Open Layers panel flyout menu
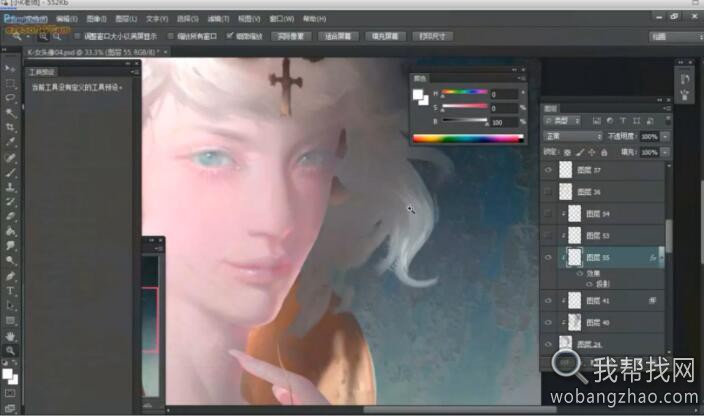Screen dimensions: 704x416 pos(667,109)
